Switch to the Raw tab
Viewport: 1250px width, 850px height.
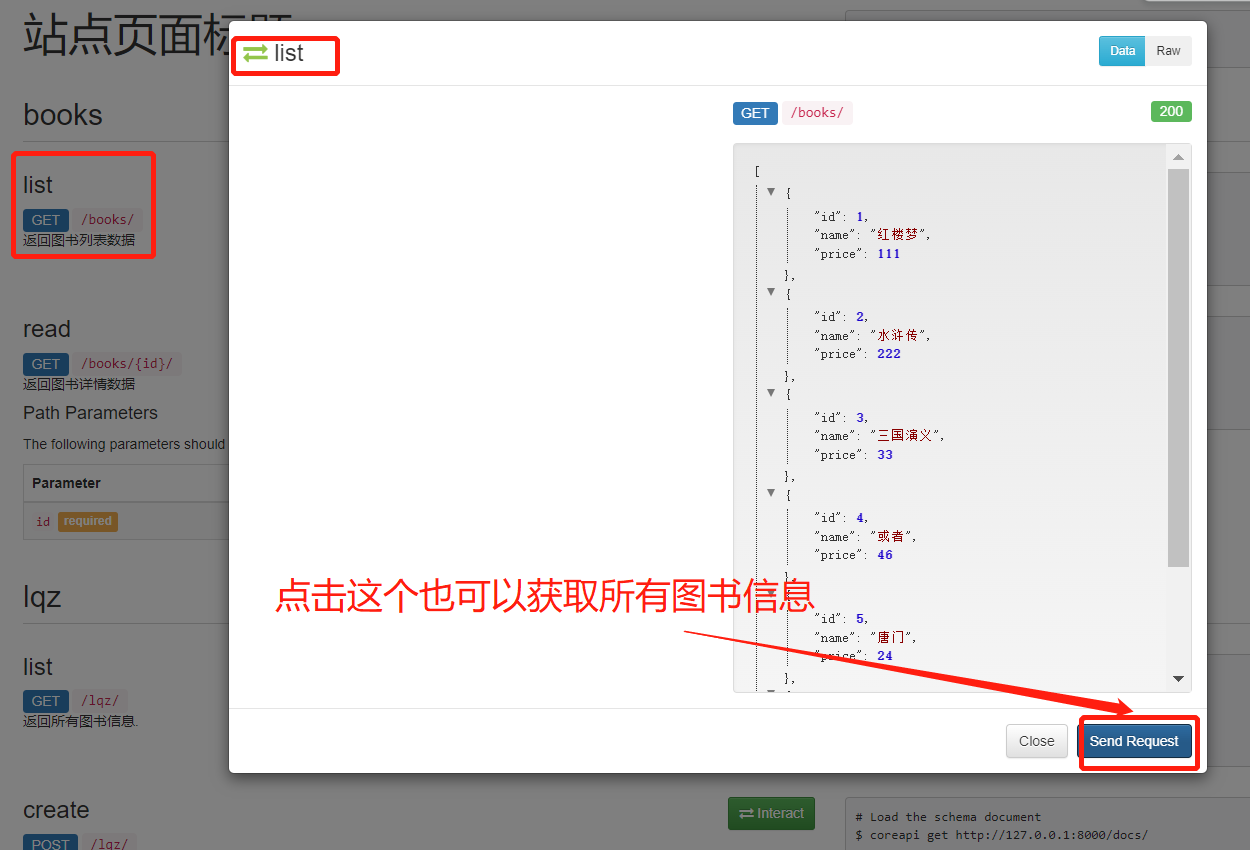[1168, 51]
